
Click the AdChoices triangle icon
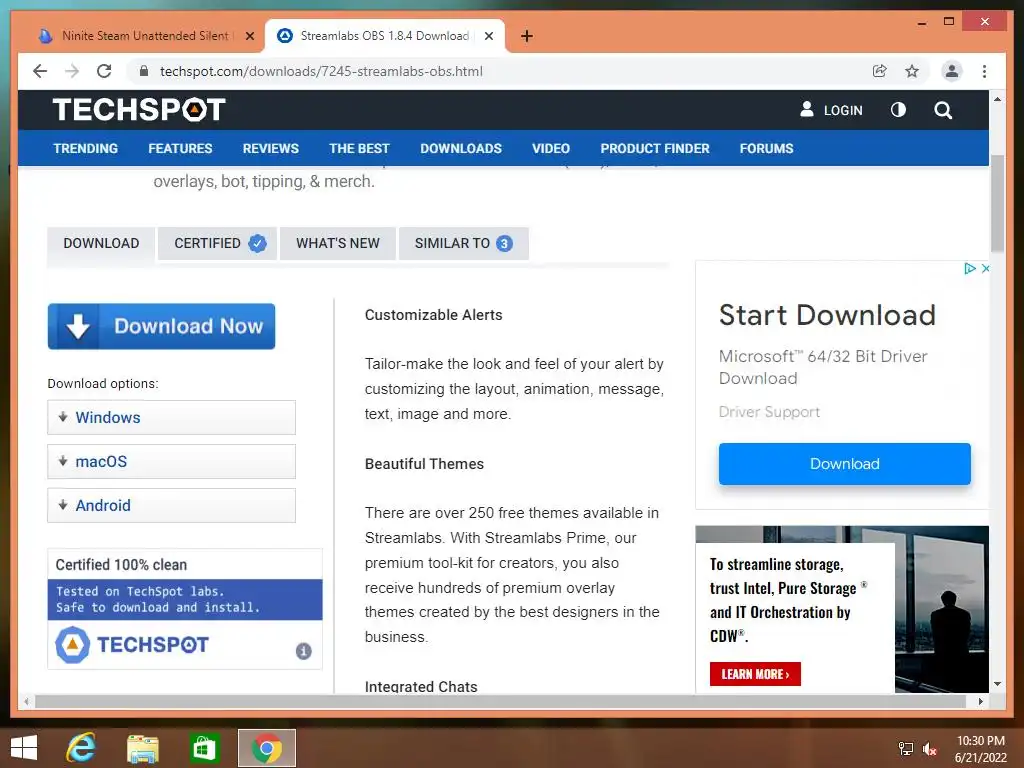(x=970, y=268)
